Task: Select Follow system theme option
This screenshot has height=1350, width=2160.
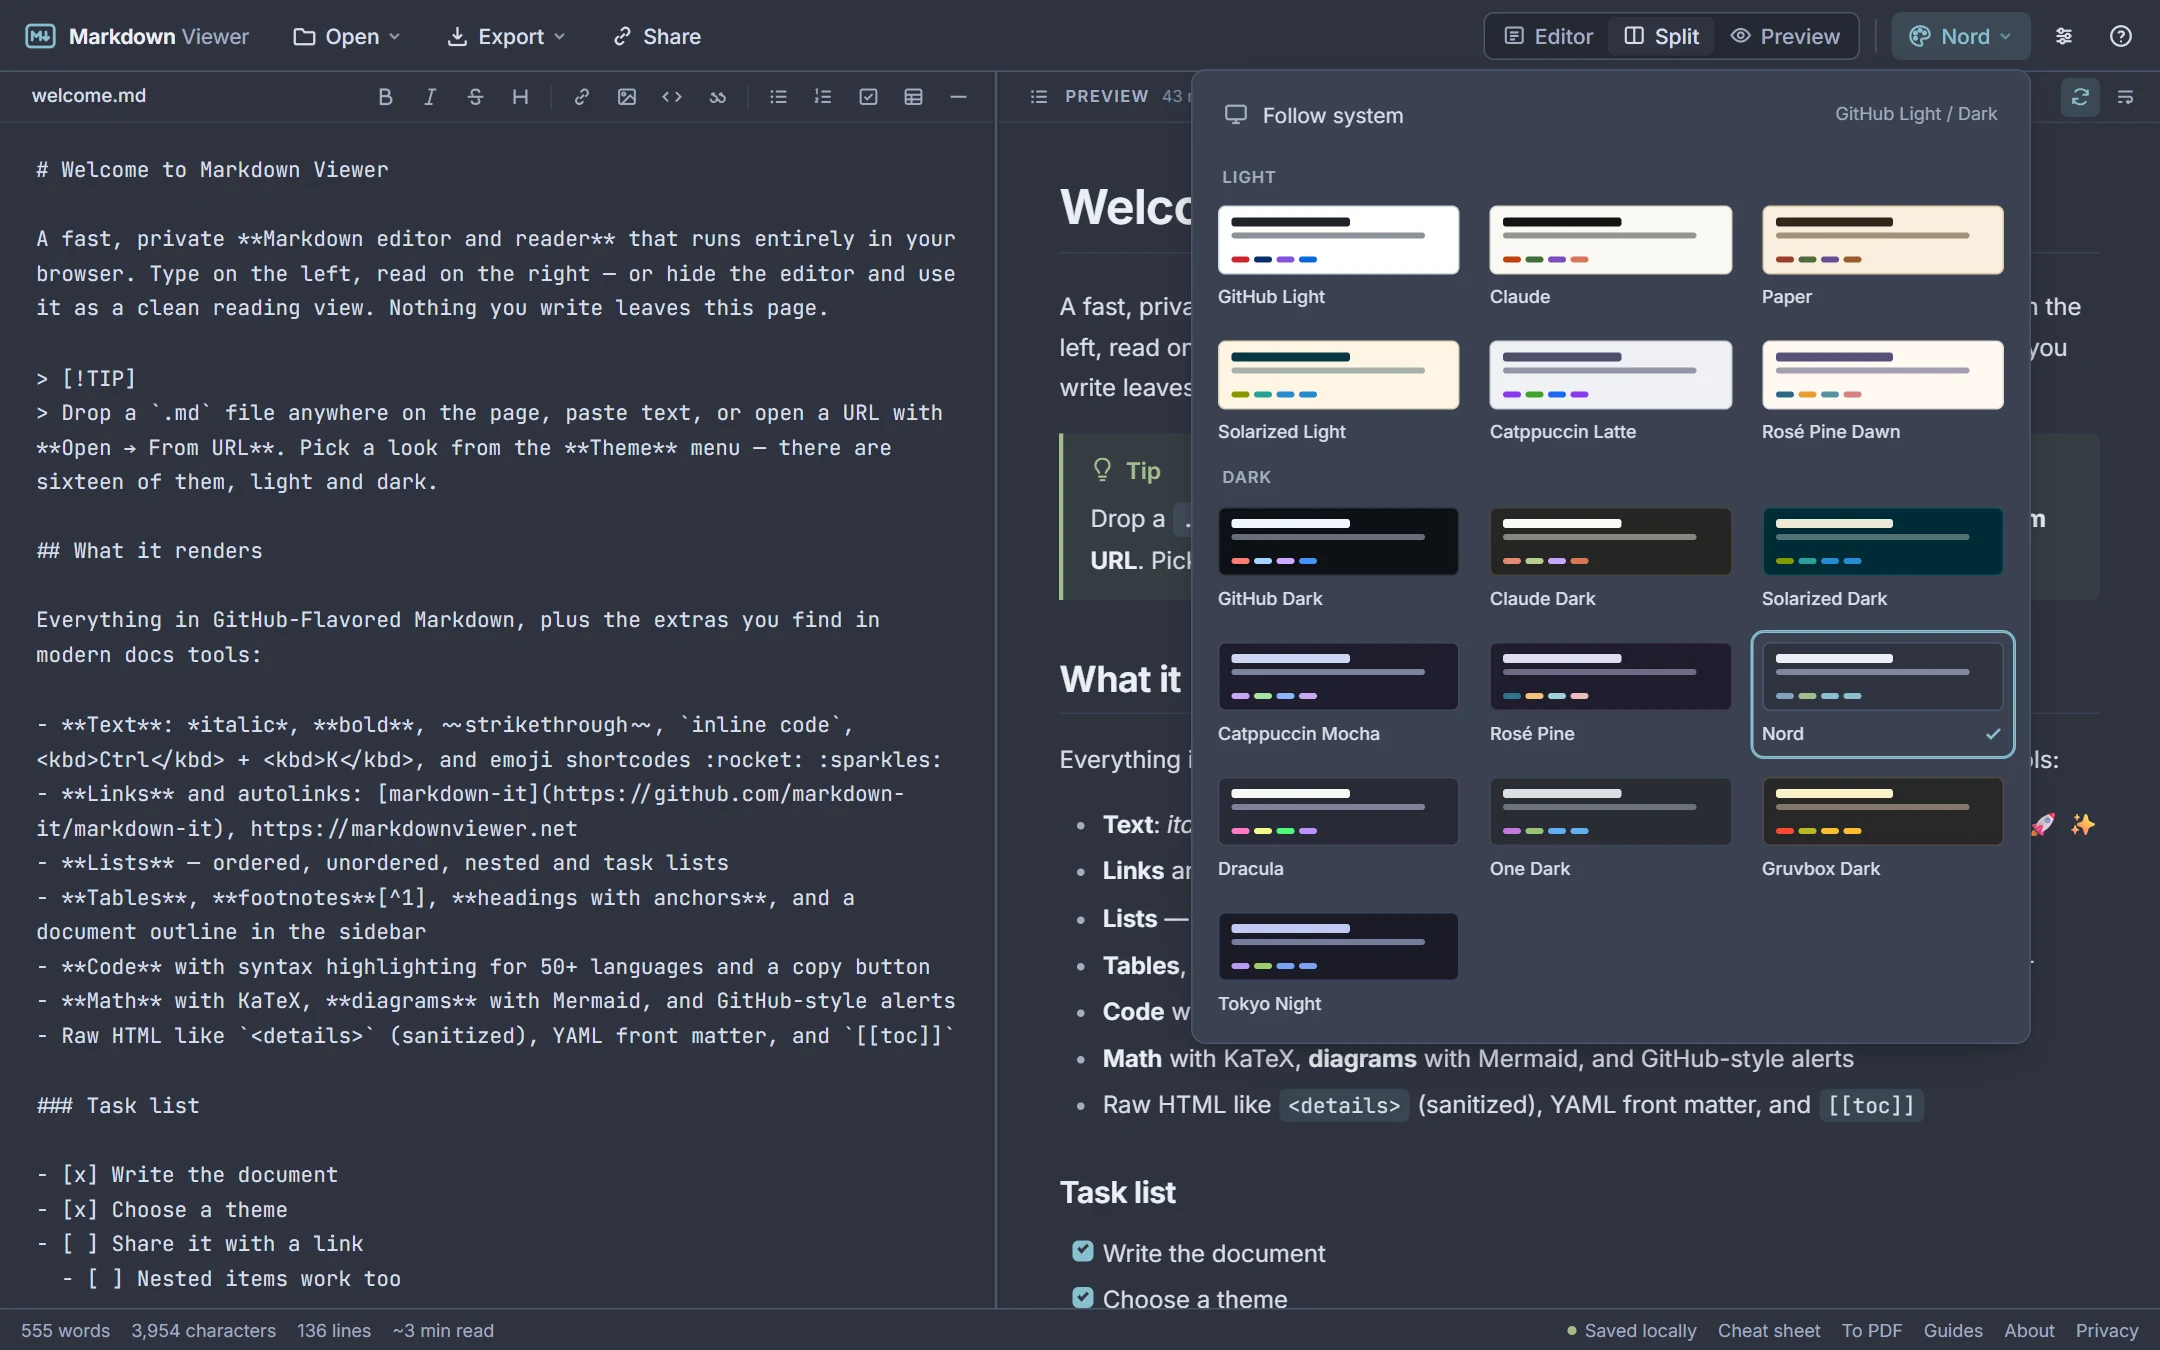Action: (x=1611, y=115)
